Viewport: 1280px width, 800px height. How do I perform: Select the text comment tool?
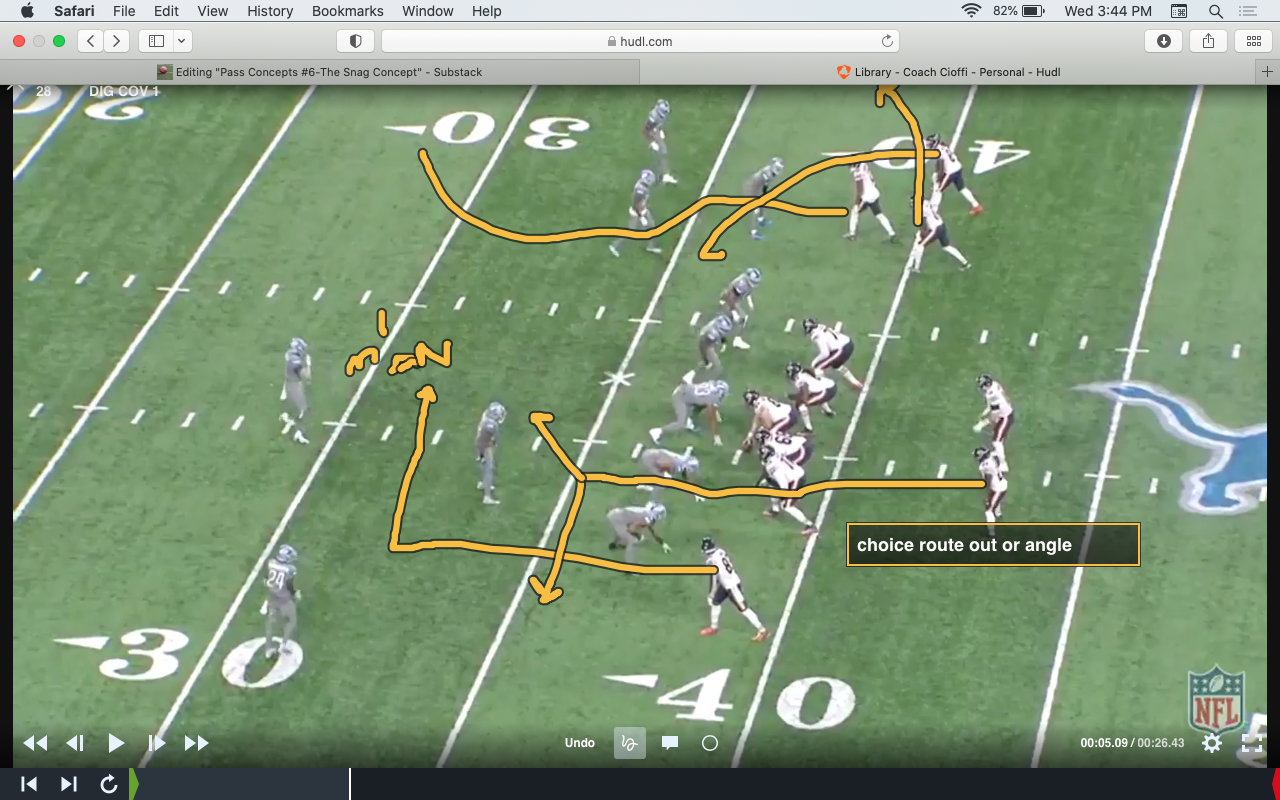pos(670,743)
